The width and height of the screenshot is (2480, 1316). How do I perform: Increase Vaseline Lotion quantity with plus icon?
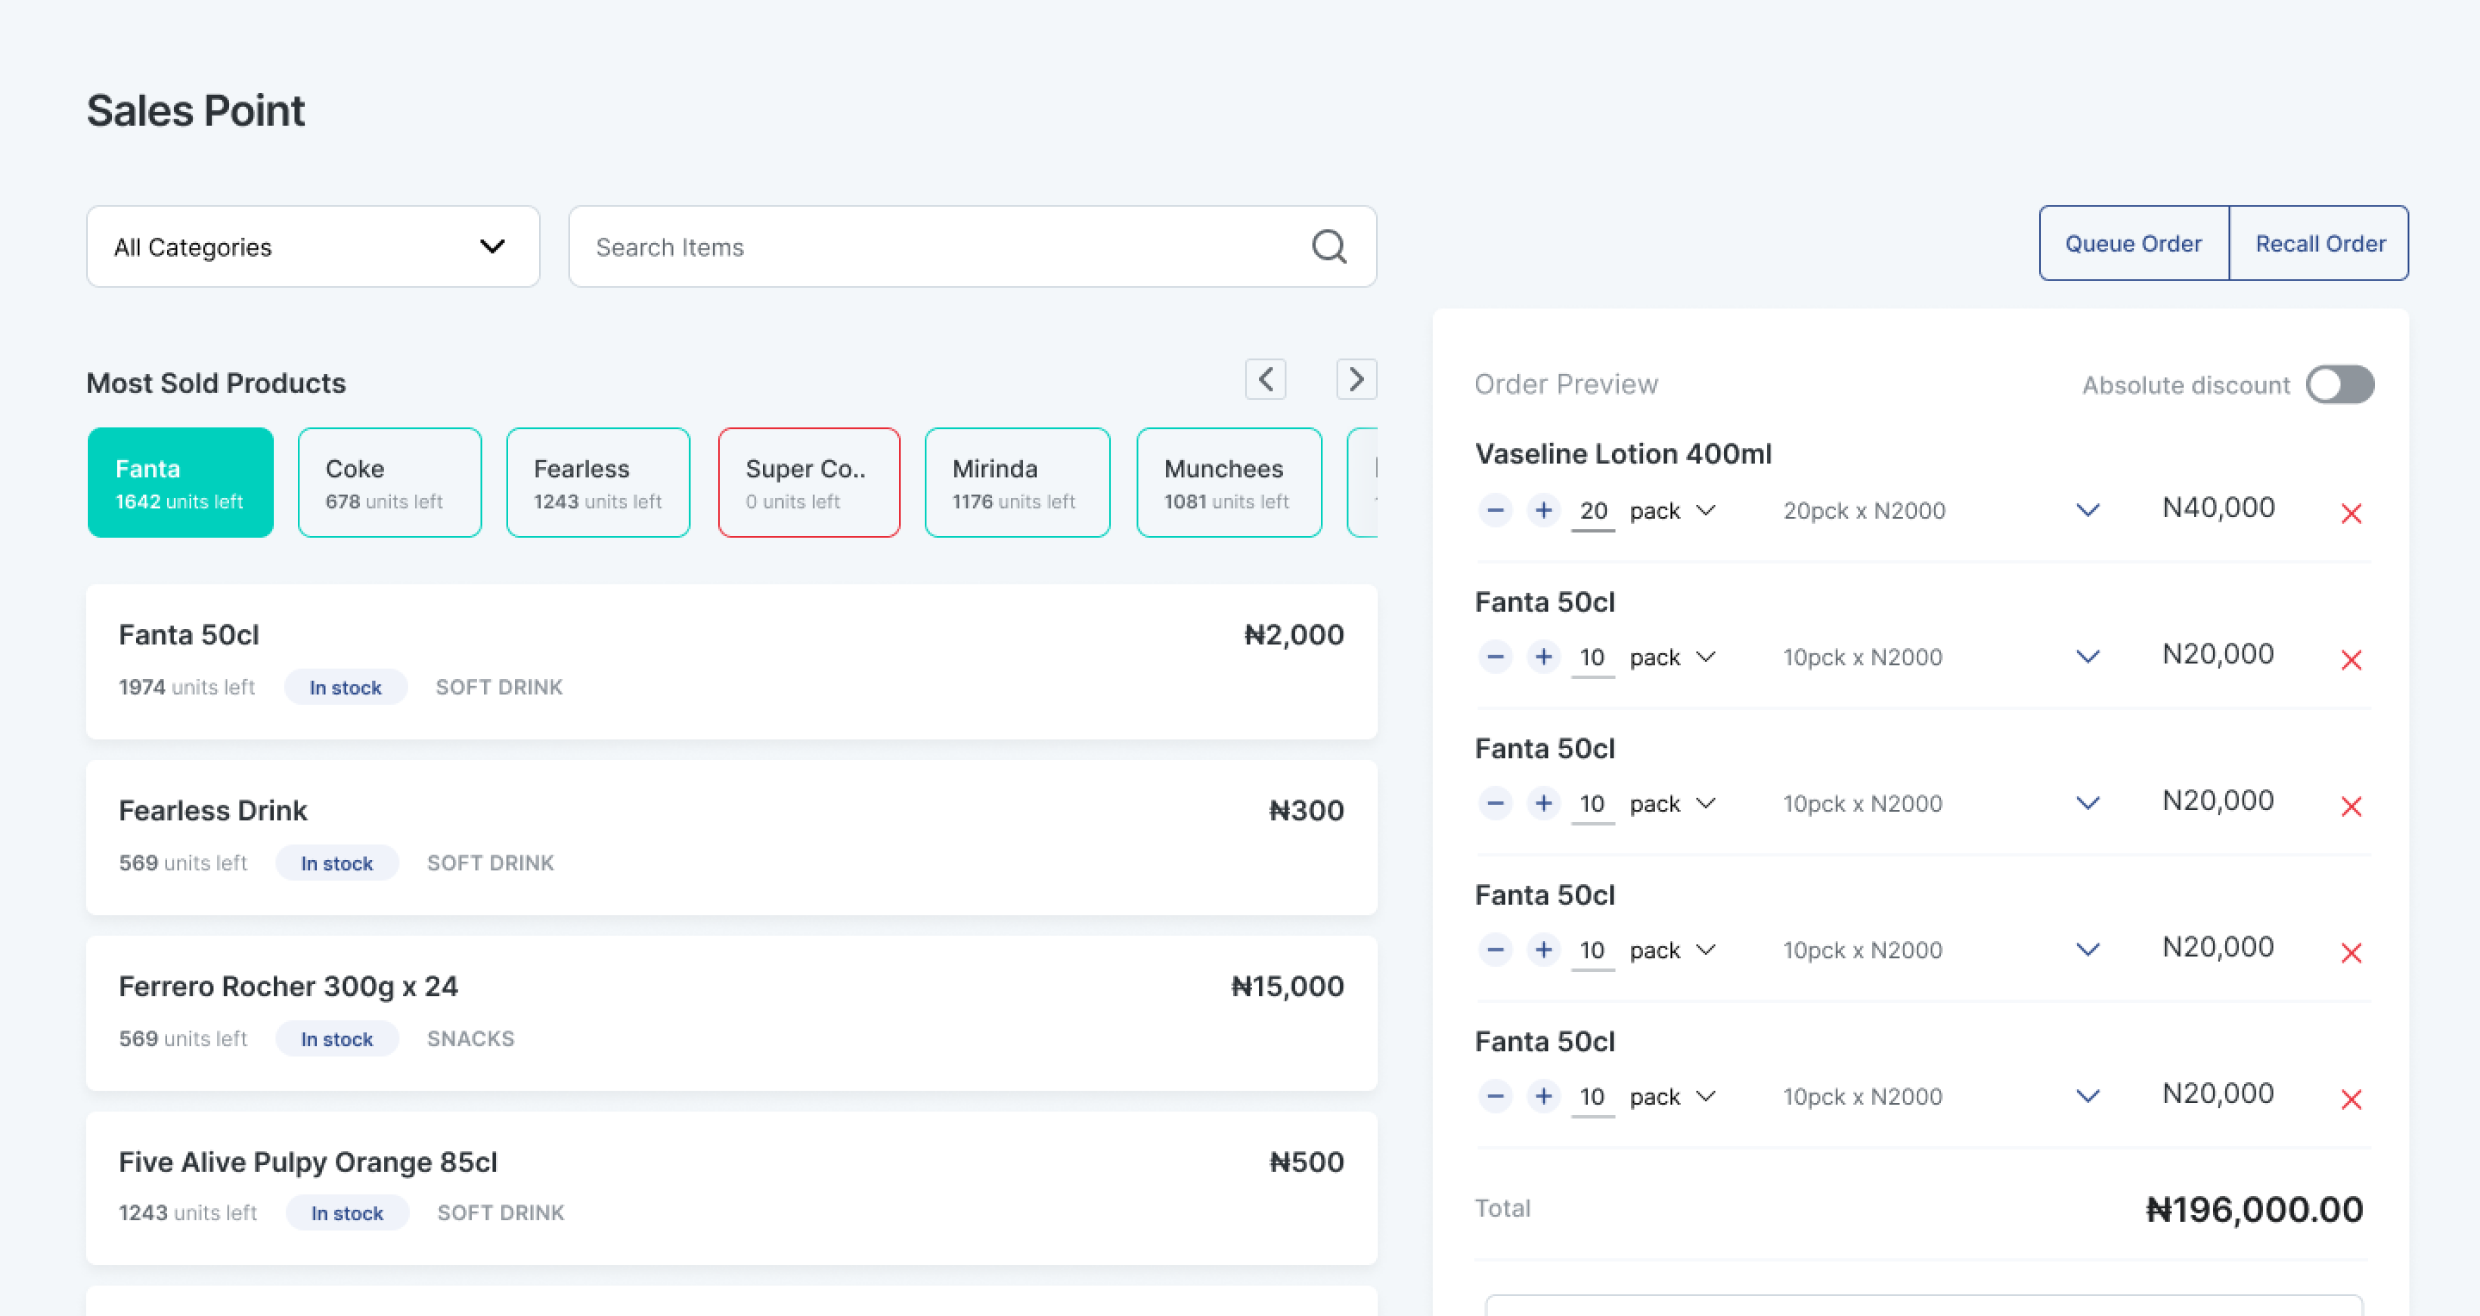[1543, 510]
